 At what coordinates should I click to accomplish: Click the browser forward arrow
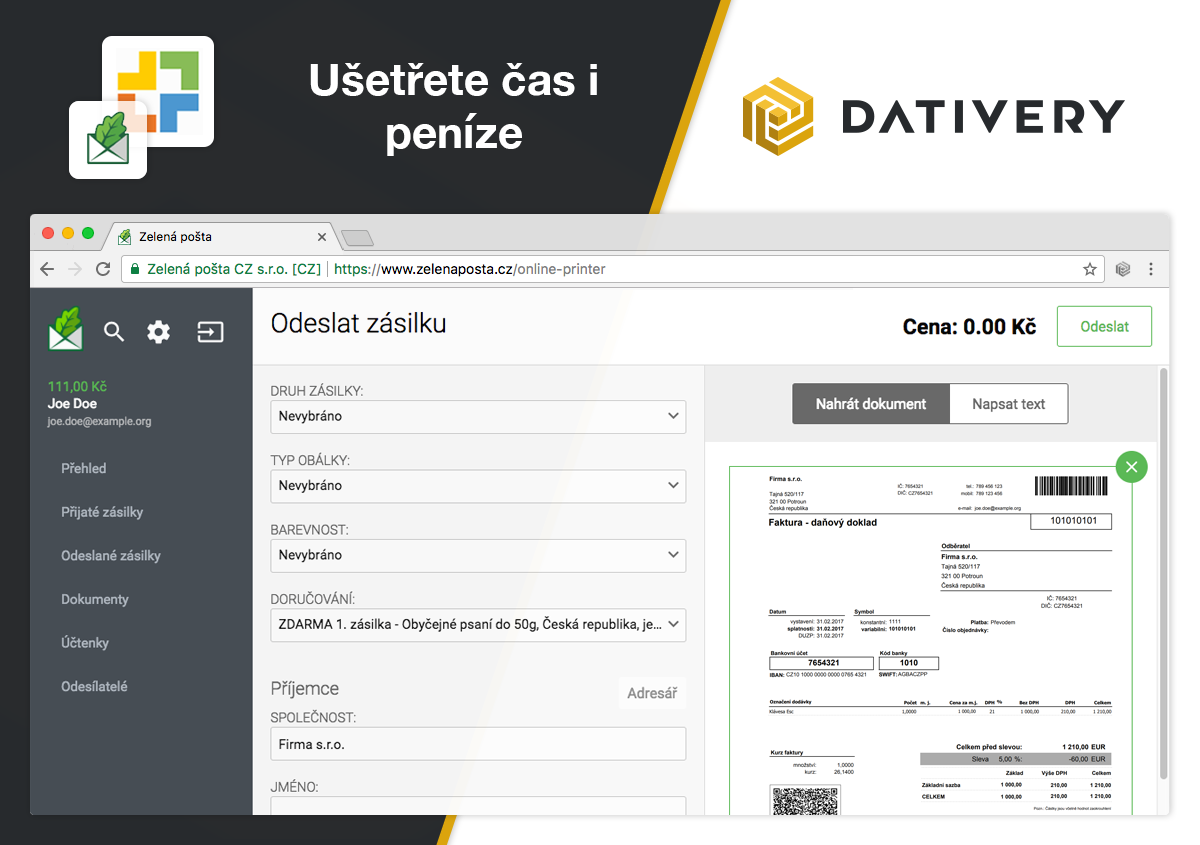tap(75, 269)
